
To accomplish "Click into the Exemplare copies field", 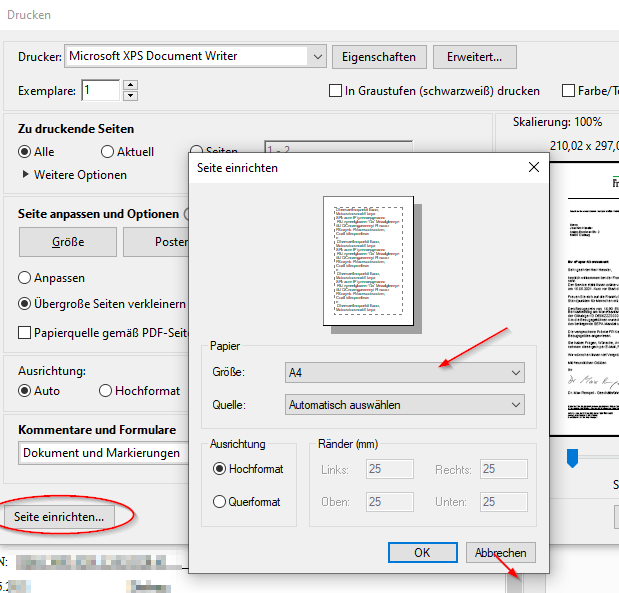I will [101, 90].
